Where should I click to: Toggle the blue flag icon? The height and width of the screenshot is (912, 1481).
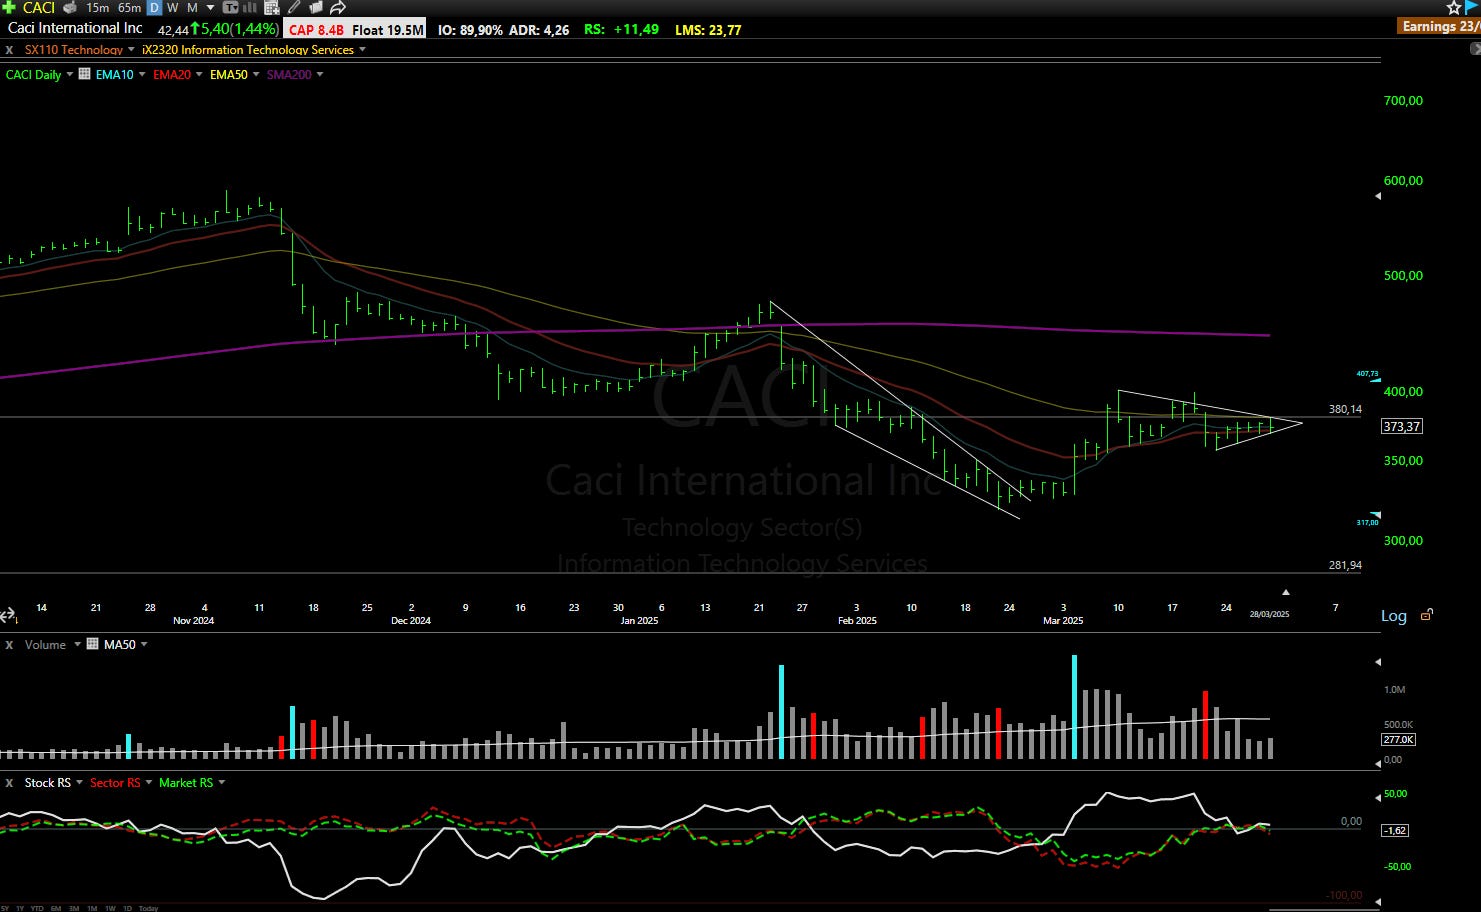[1472, 7]
